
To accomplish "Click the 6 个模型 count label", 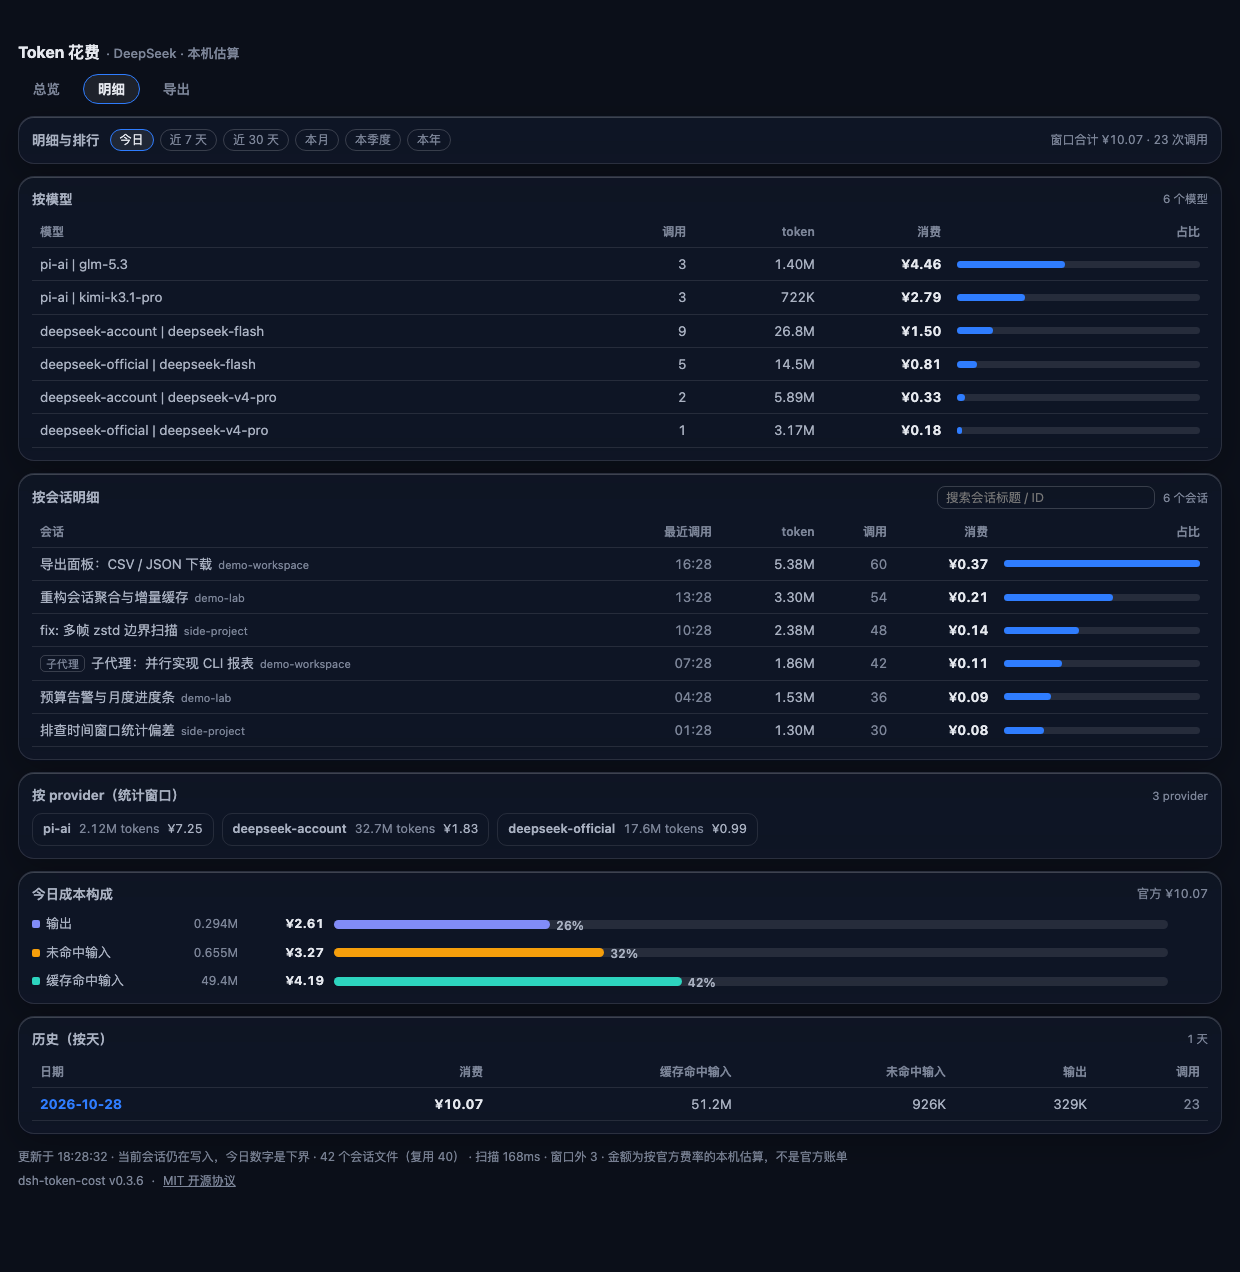I will tap(1185, 199).
